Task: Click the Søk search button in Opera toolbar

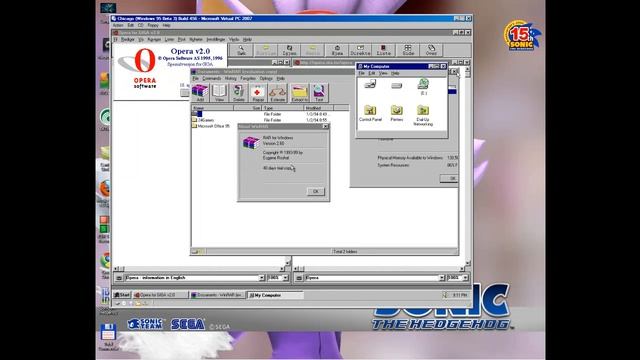Action: click(x=241, y=50)
